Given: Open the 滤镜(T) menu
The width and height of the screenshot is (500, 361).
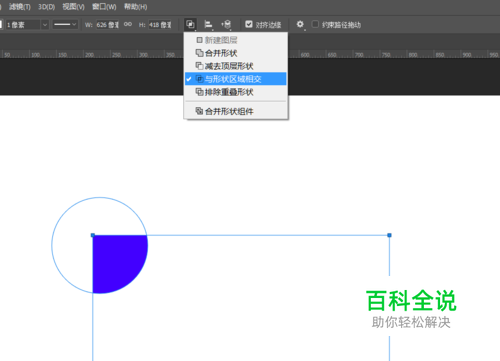Looking at the screenshot, I should pyautogui.click(x=20, y=7).
